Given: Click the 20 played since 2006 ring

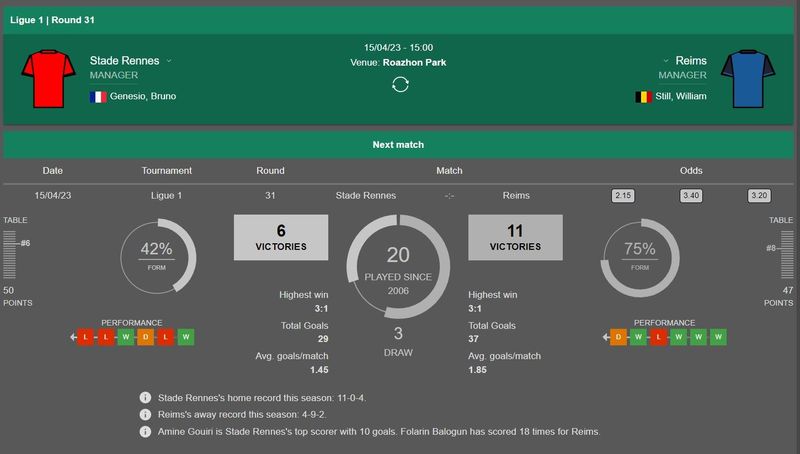Looking at the screenshot, I should point(398,266).
